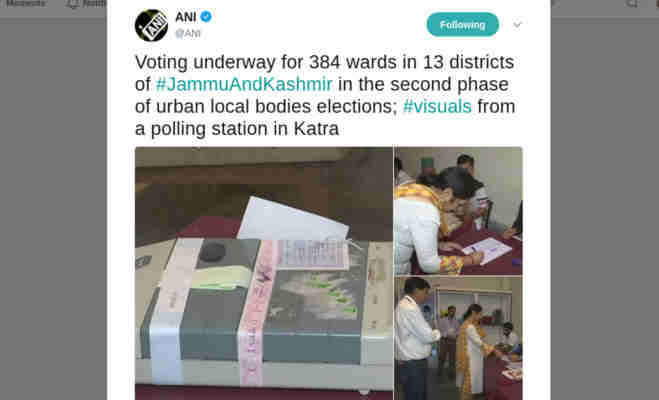Open the @ANI handle link

pyautogui.click(x=187, y=33)
